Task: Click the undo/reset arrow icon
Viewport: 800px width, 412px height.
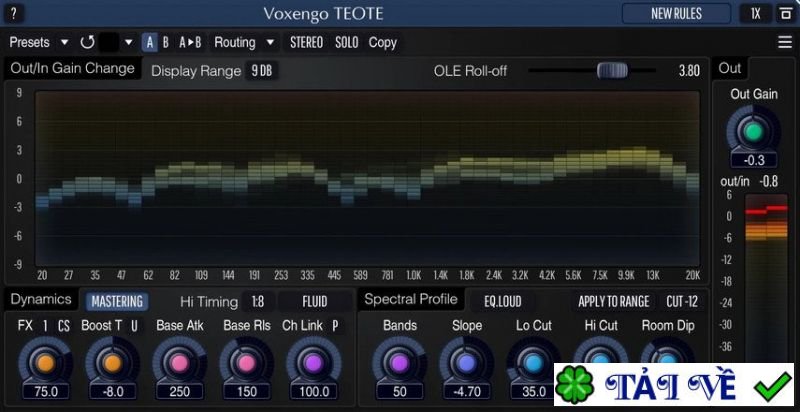Action: point(88,42)
